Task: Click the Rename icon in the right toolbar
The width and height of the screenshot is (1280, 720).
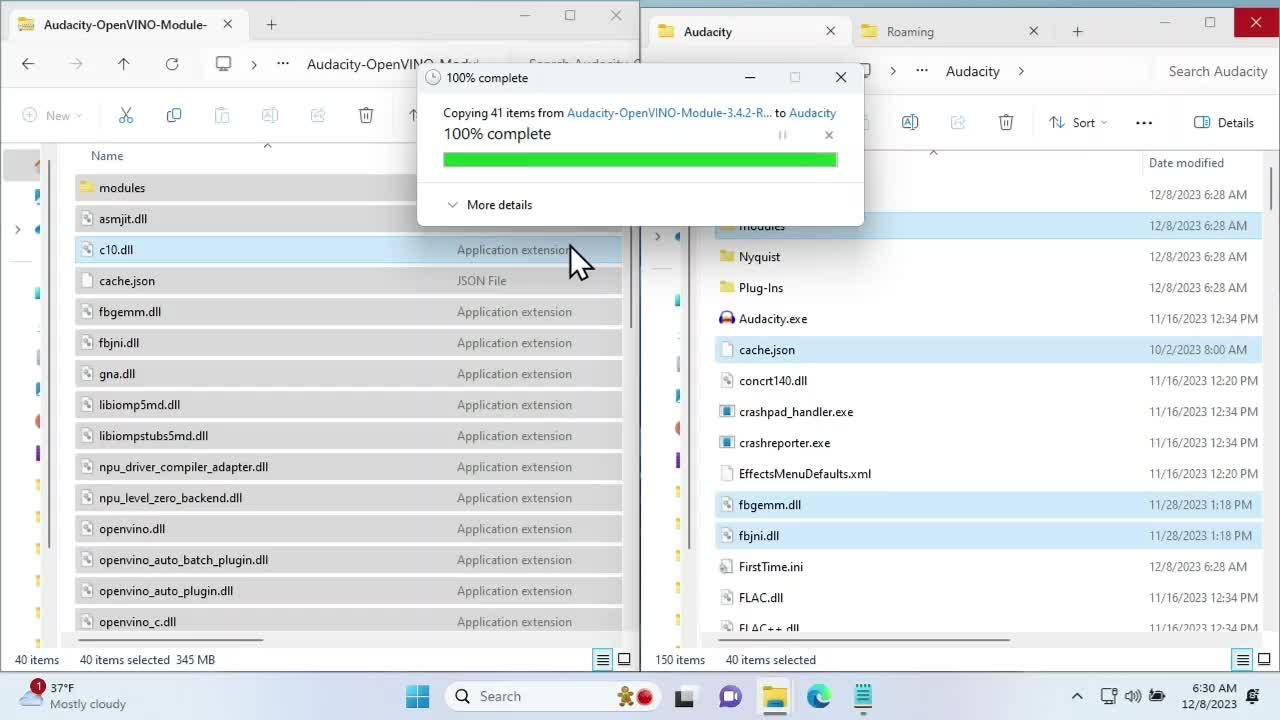Action: (x=910, y=121)
